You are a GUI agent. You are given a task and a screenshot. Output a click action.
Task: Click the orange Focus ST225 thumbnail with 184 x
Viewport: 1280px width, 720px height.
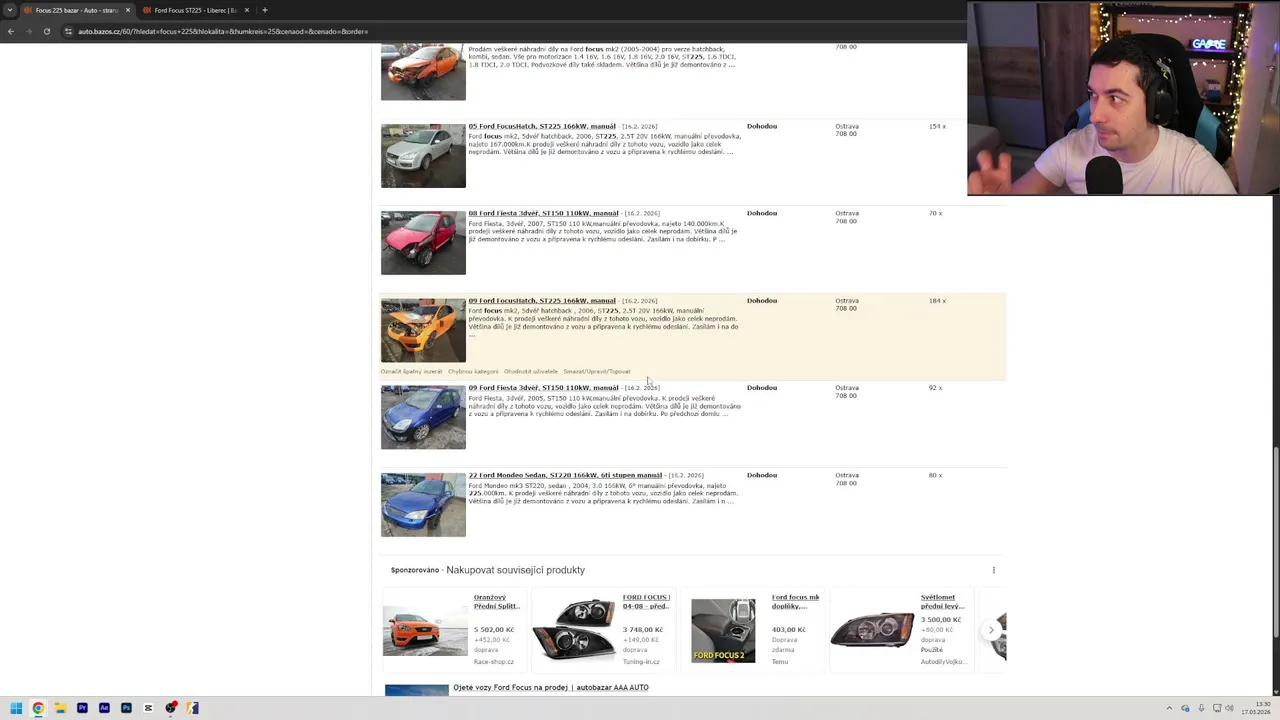pos(423,330)
